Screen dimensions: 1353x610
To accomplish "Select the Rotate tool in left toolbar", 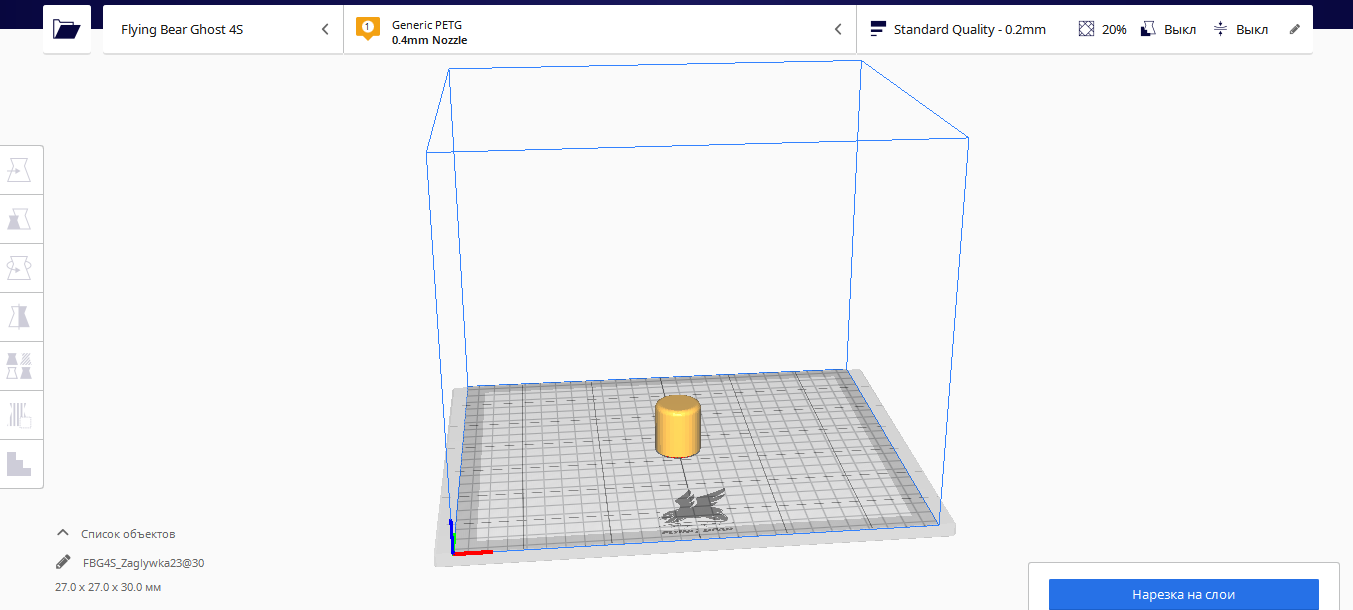I will [21, 268].
